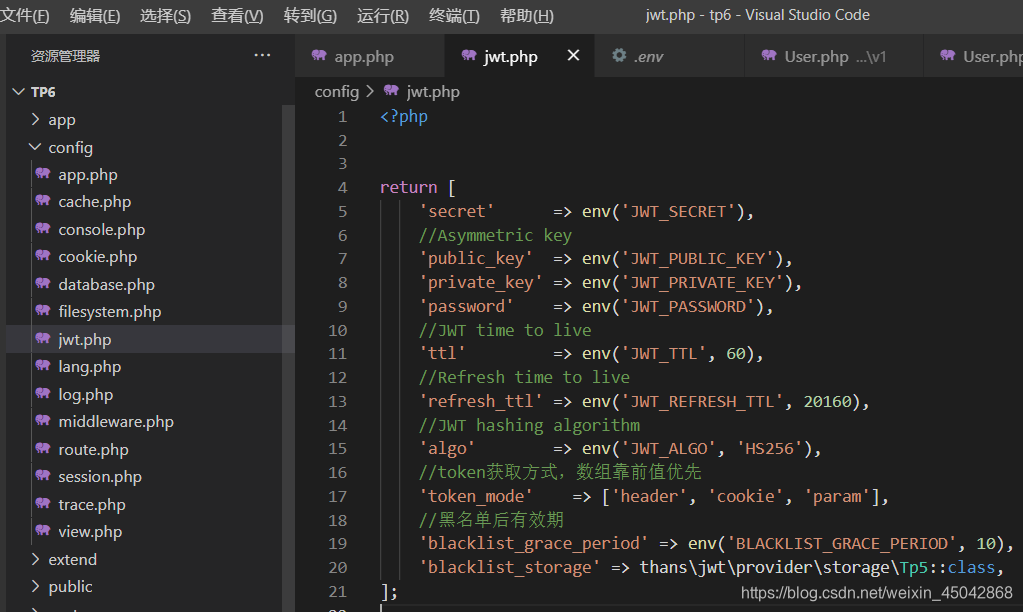Click the PHP icon beside database.php
1023x612 pixels.
[x=43, y=284]
